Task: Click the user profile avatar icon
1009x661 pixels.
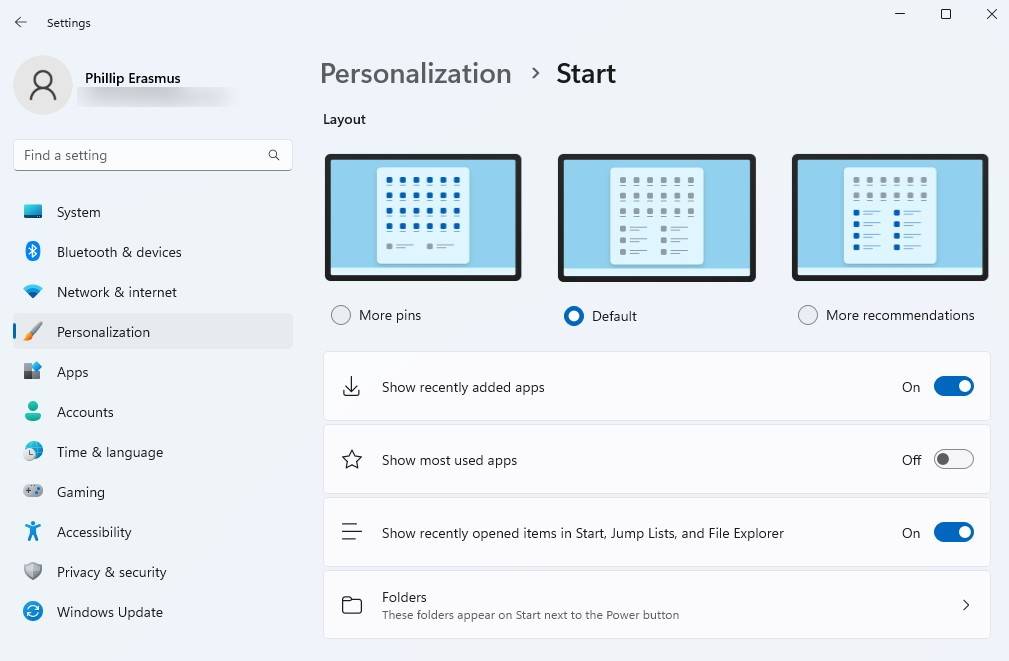Action: click(43, 85)
